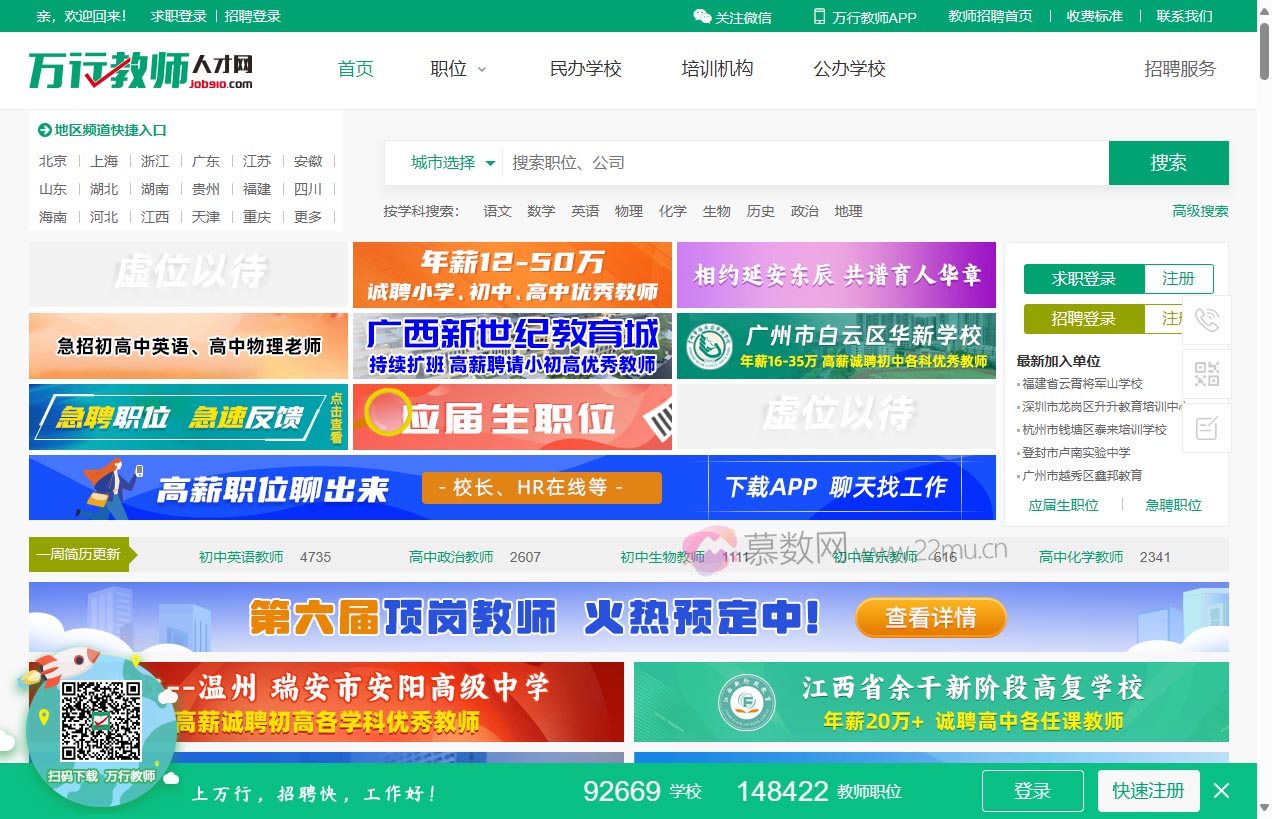Dismiss the bottom registration bar with X

(1221, 790)
